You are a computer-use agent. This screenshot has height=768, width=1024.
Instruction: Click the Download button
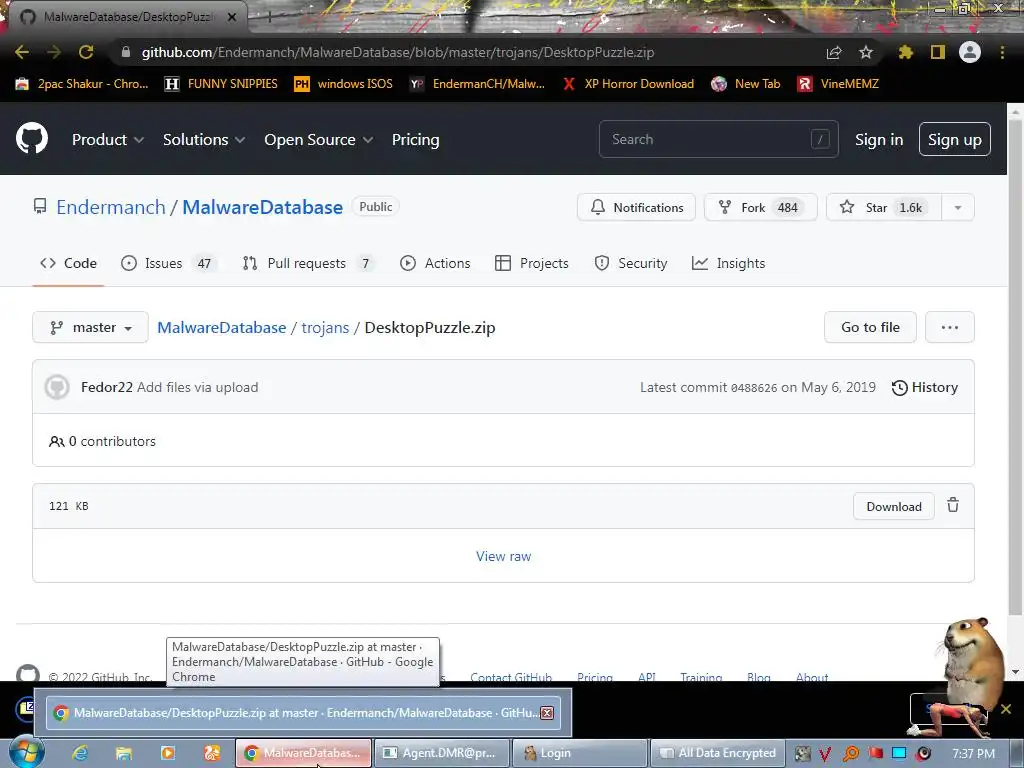tap(893, 507)
